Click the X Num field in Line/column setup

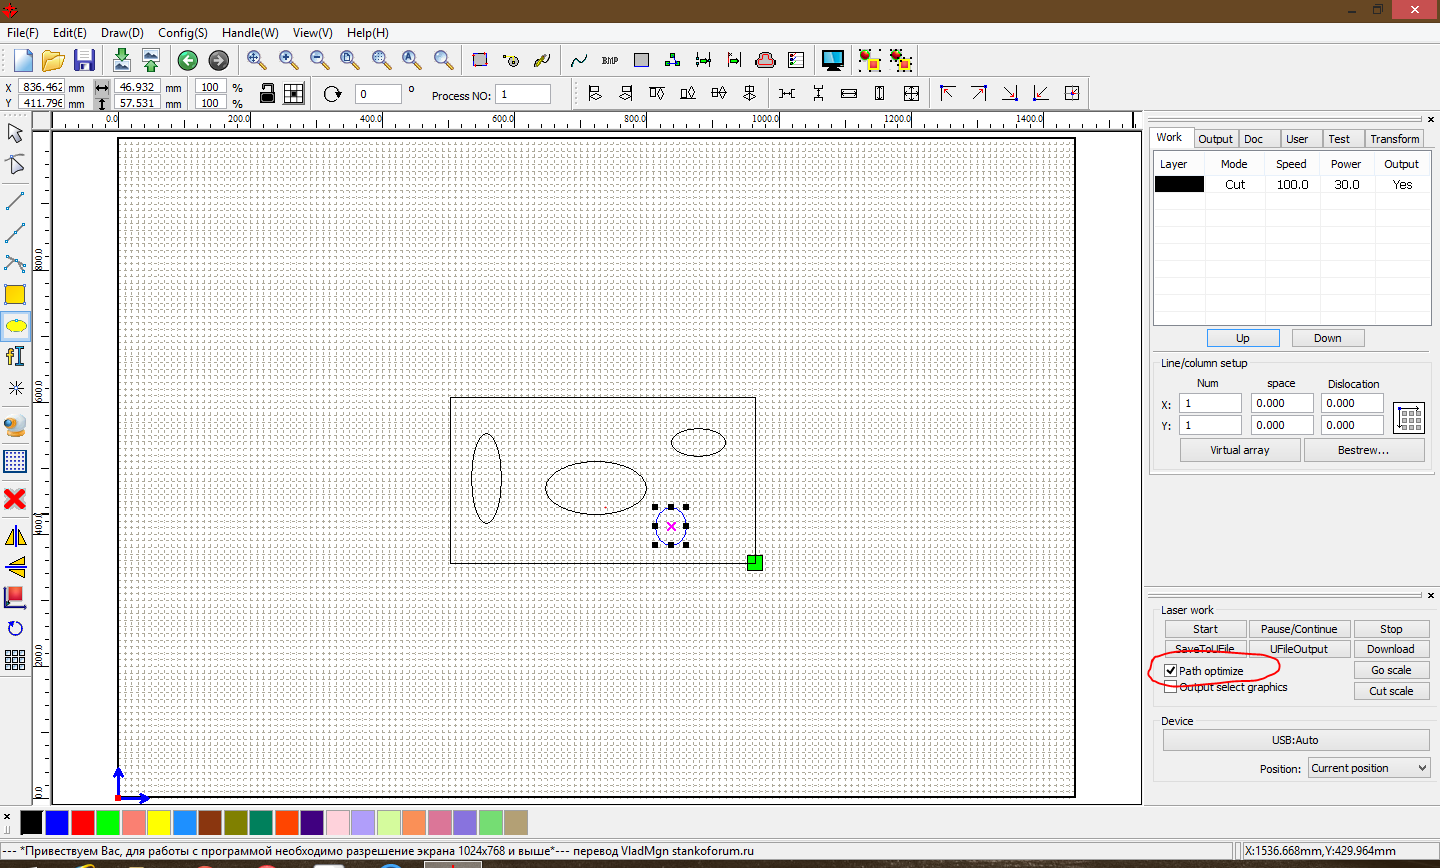[x=1210, y=403]
